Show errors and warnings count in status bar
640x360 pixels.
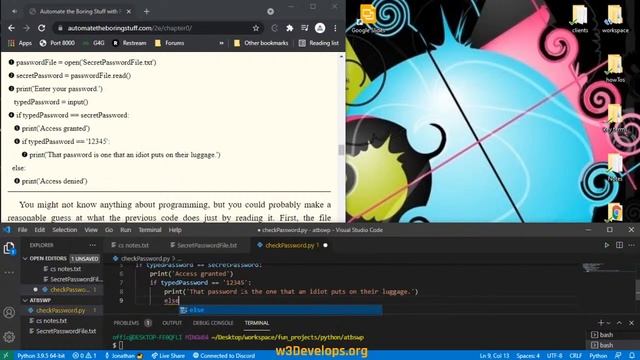(84, 356)
